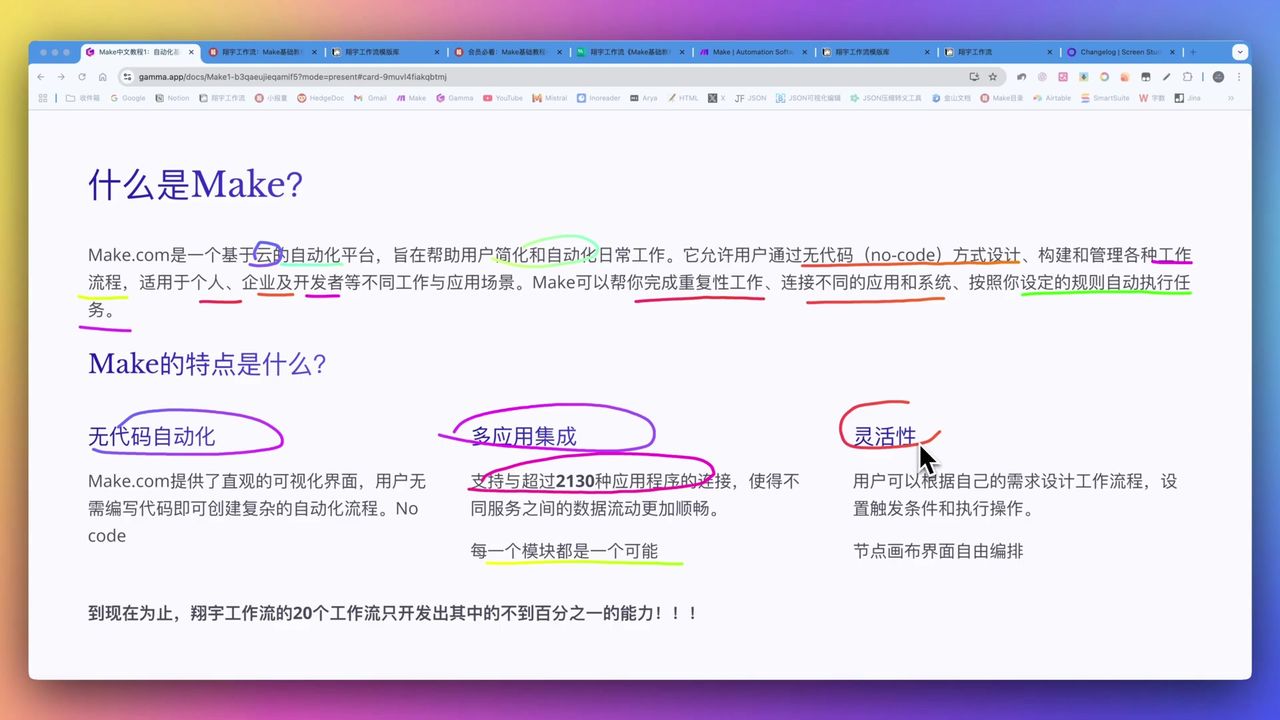The height and width of the screenshot is (720, 1280).
Task: Toggle the side panel icon
Action: pos(1187,76)
